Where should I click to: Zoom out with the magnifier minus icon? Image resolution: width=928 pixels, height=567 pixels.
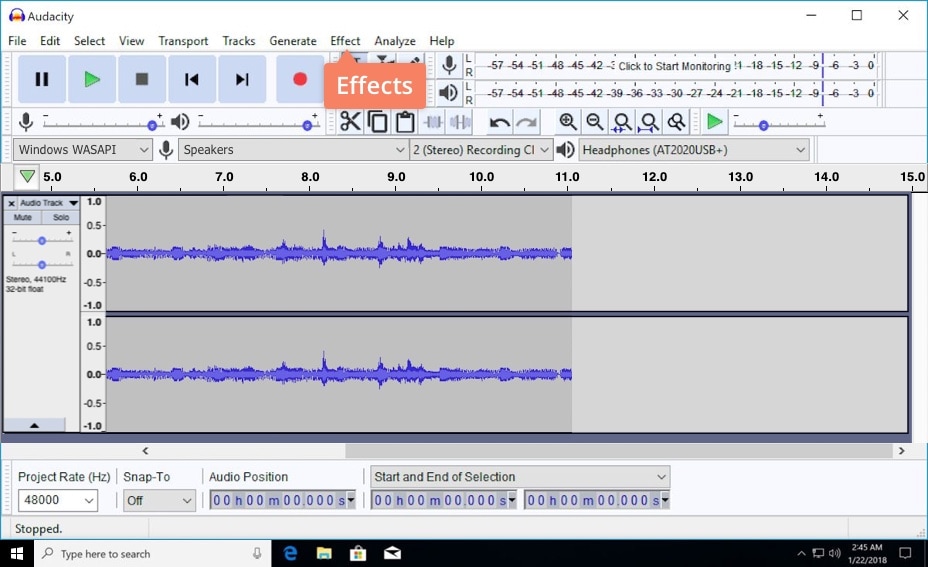point(594,122)
